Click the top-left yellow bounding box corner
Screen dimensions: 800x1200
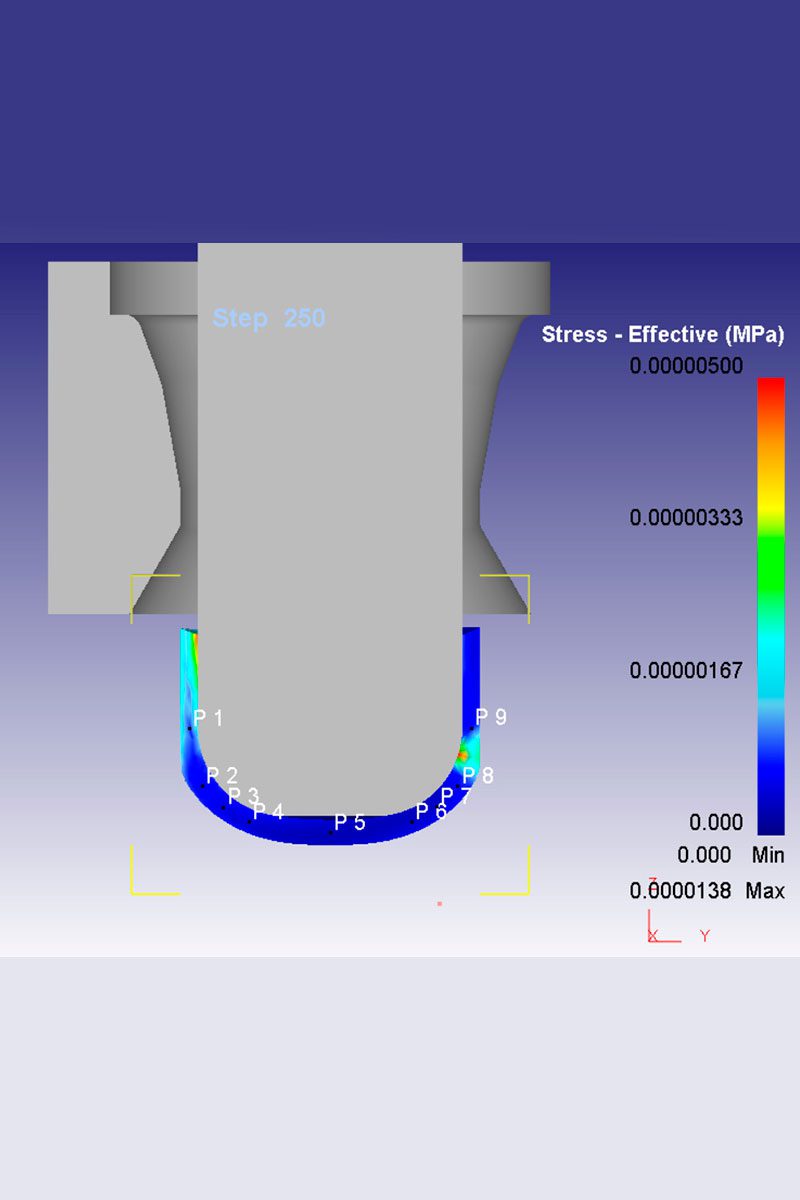[x=133, y=578]
